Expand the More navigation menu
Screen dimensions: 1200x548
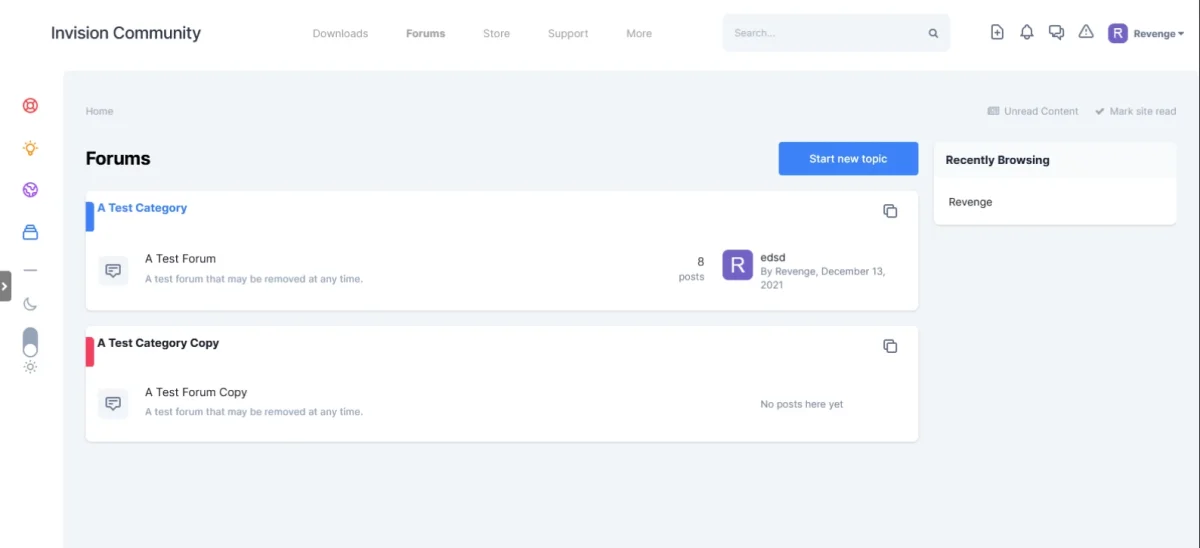pyautogui.click(x=639, y=33)
